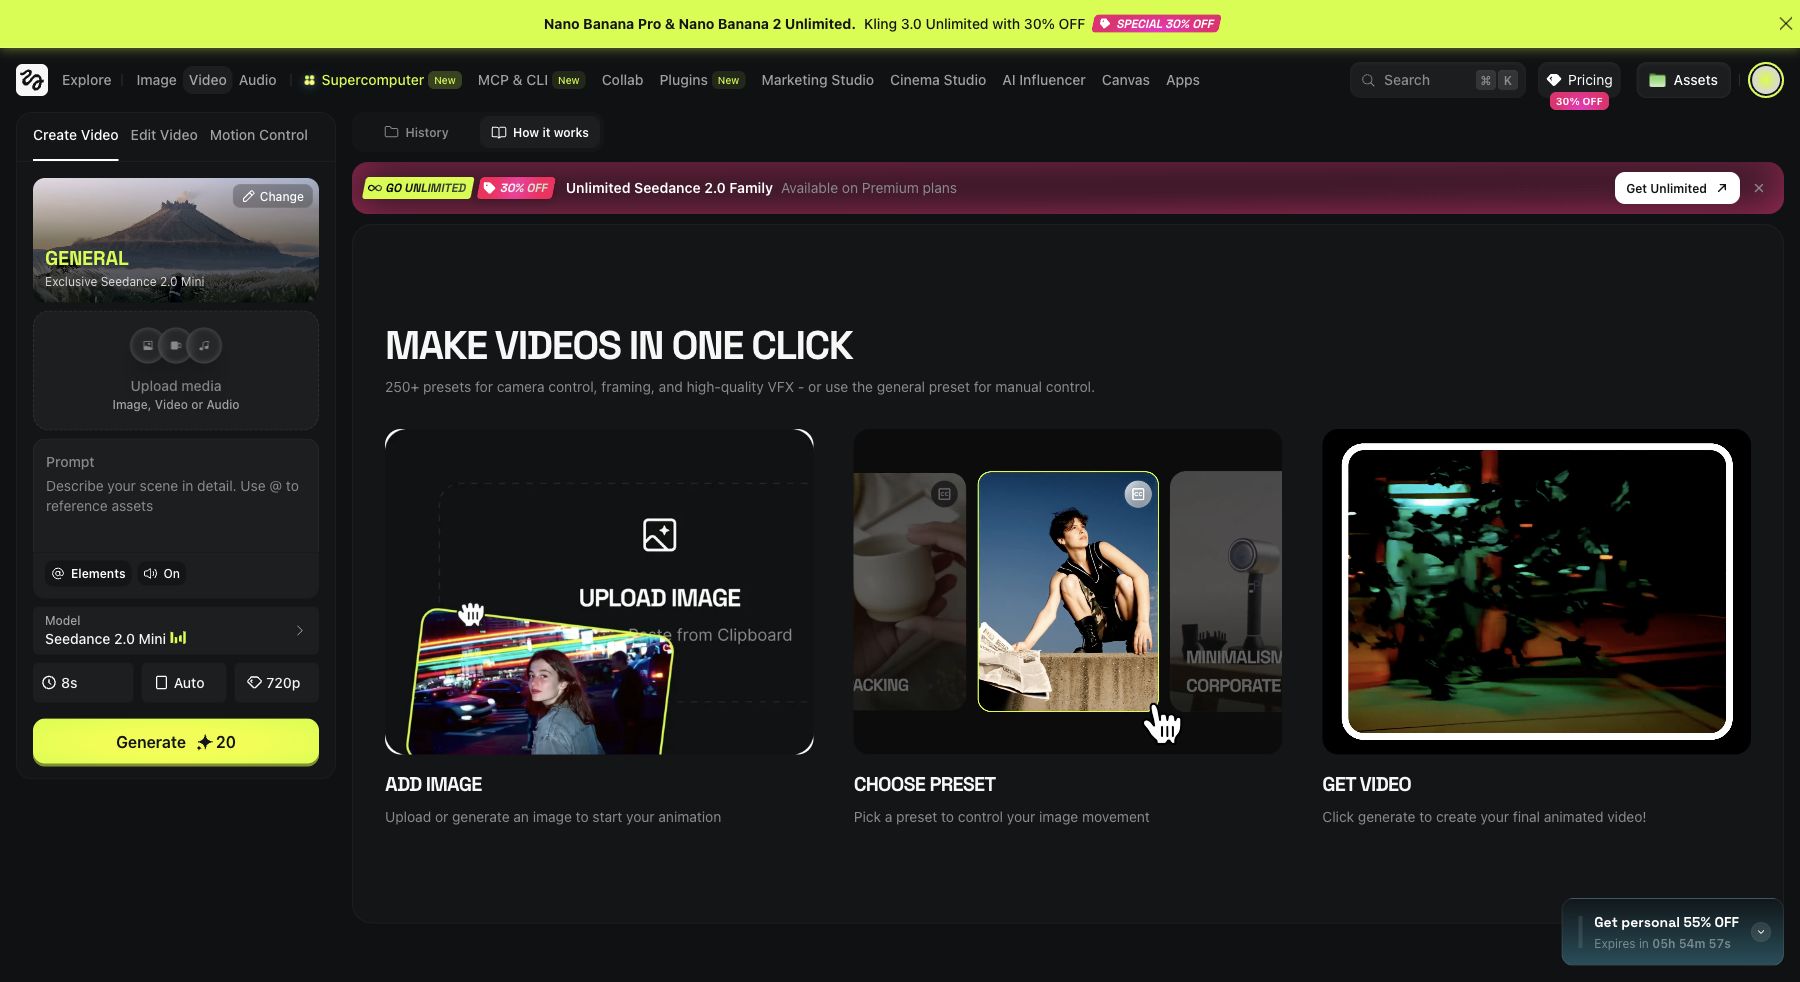Open MCP & CLI page
Image resolution: width=1800 pixels, height=982 pixels.
pos(531,80)
